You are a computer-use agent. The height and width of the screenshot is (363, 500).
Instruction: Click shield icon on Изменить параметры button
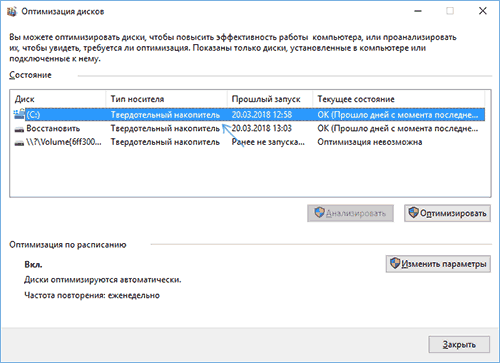[395, 263]
